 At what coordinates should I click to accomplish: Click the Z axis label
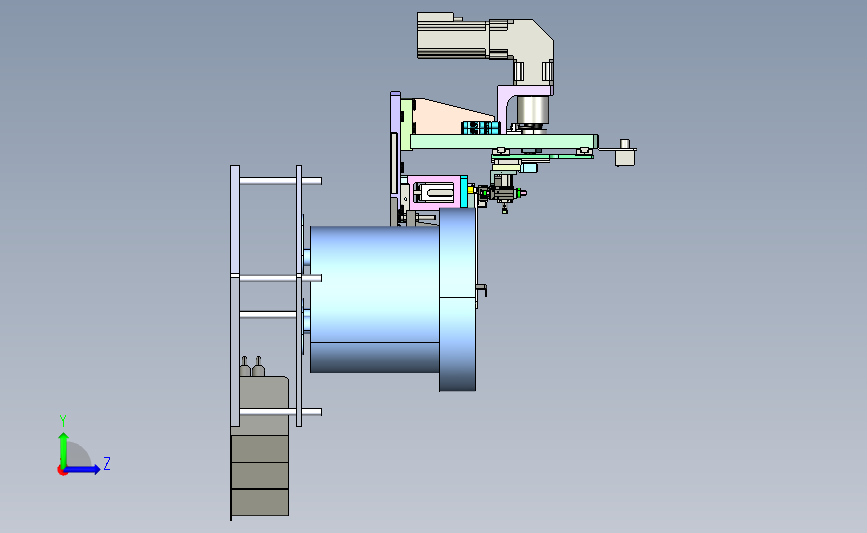(x=107, y=463)
